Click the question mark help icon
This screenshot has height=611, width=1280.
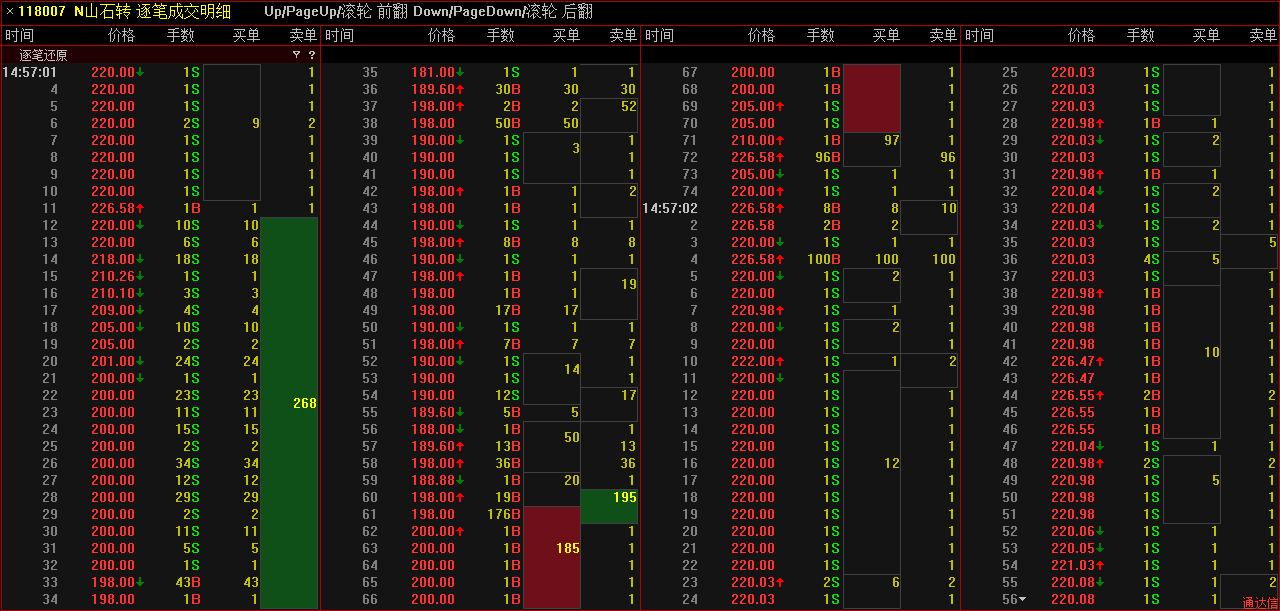coord(311,55)
